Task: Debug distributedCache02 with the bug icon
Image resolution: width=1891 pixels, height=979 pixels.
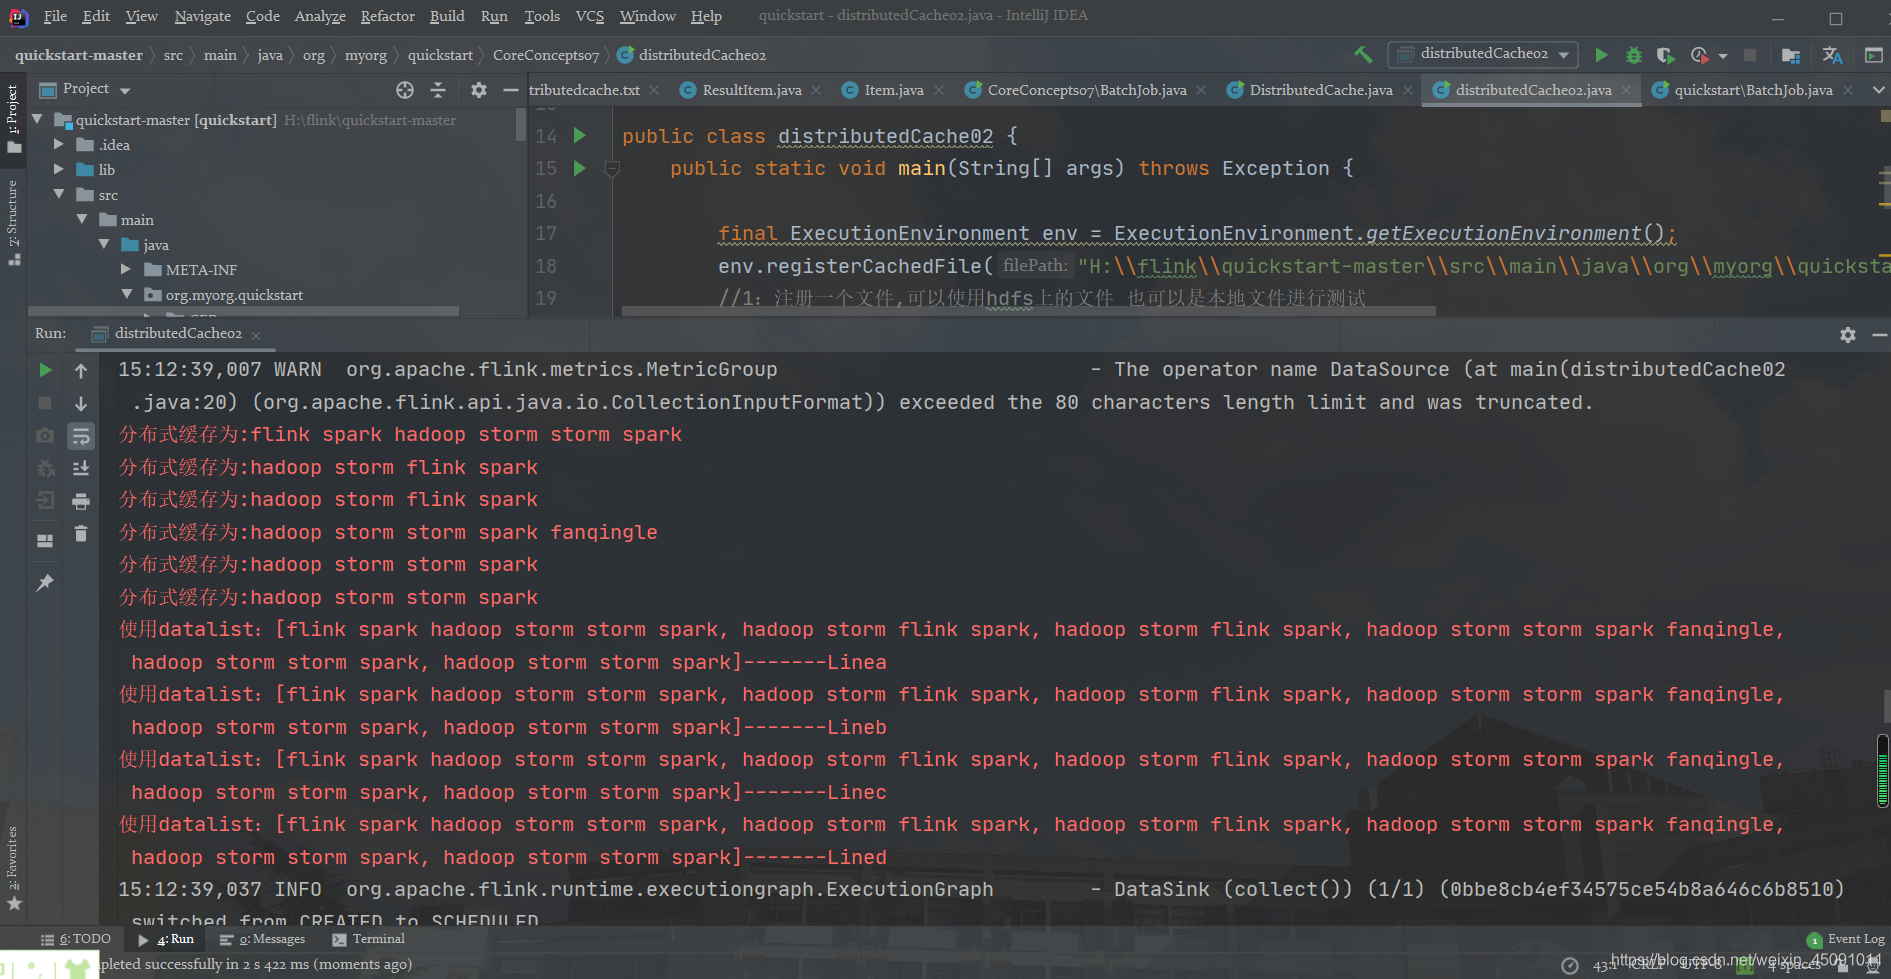Action: pyautogui.click(x=1634, y=55)
